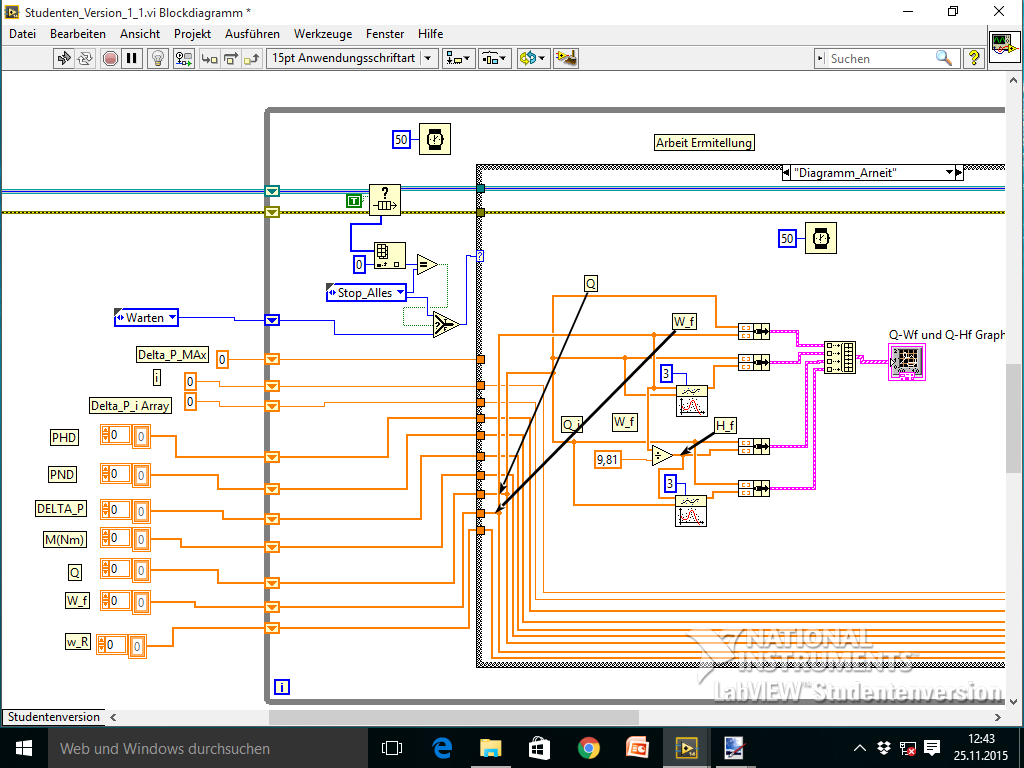Open the Werkzeuge menu
The height and width of the screenshot is (768, 1024).
[x=322, y=34]
